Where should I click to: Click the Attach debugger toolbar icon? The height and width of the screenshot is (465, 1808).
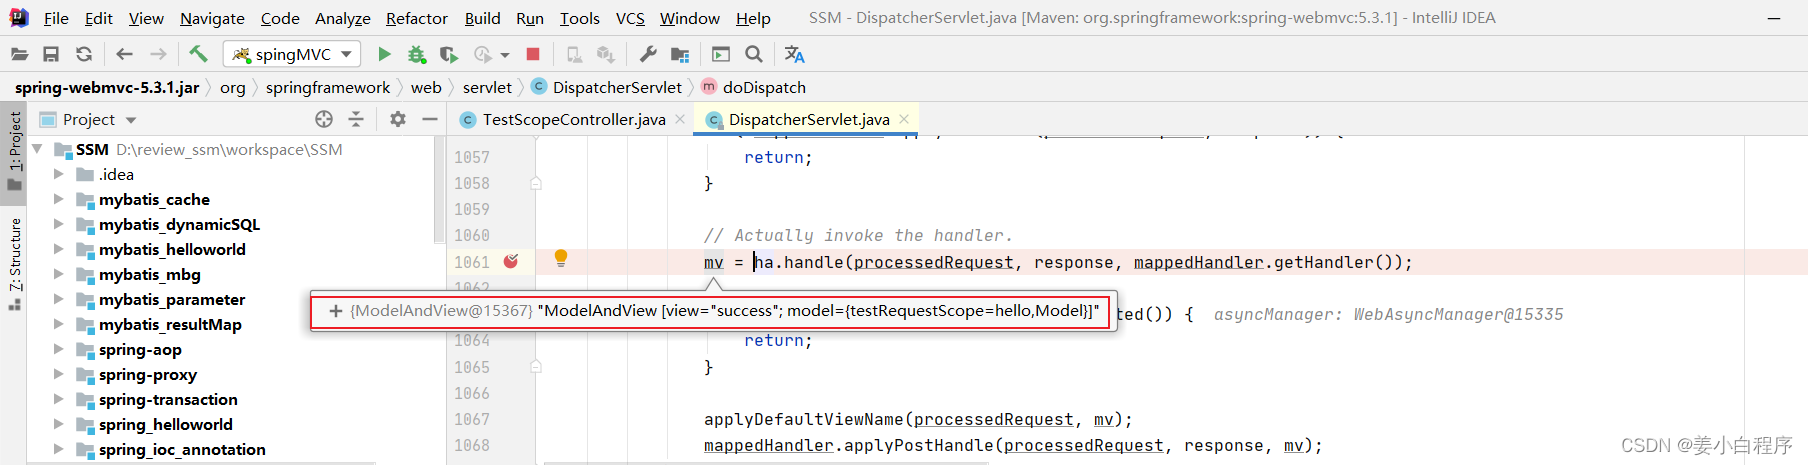(x=574, y=54)
